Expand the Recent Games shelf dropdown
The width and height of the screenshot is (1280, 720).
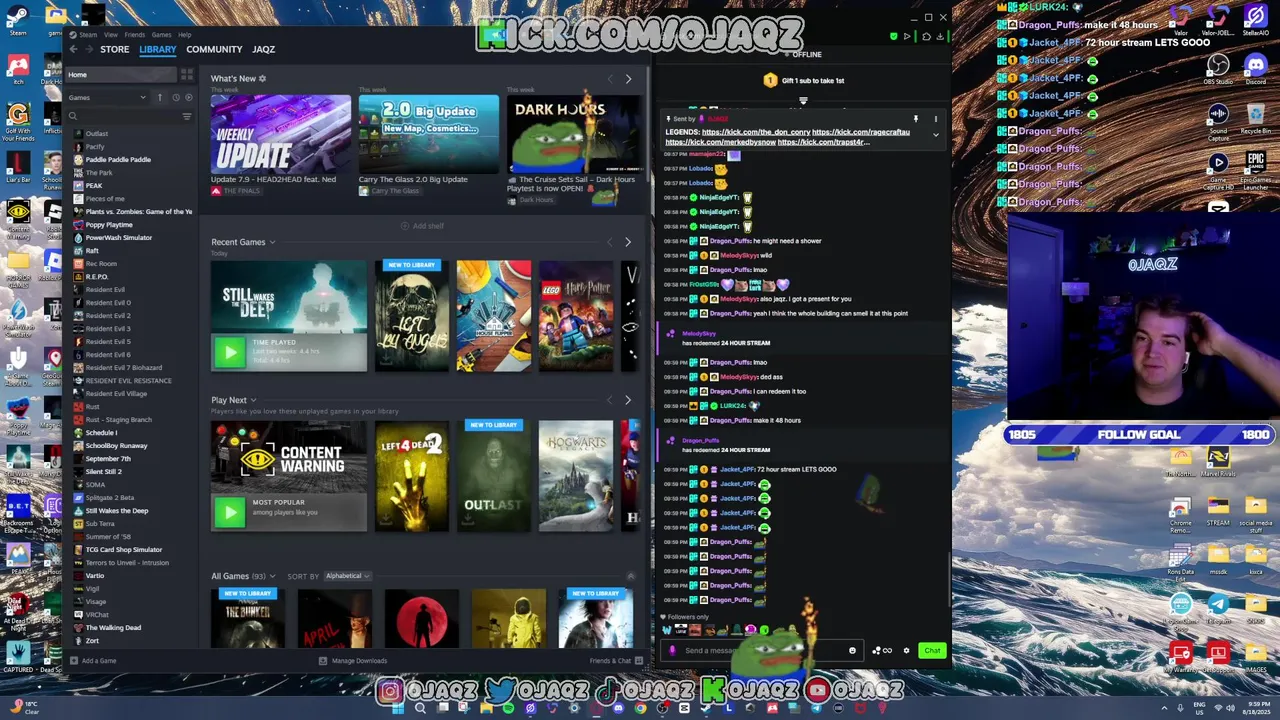pyautogui.click(x=272, y=242)
